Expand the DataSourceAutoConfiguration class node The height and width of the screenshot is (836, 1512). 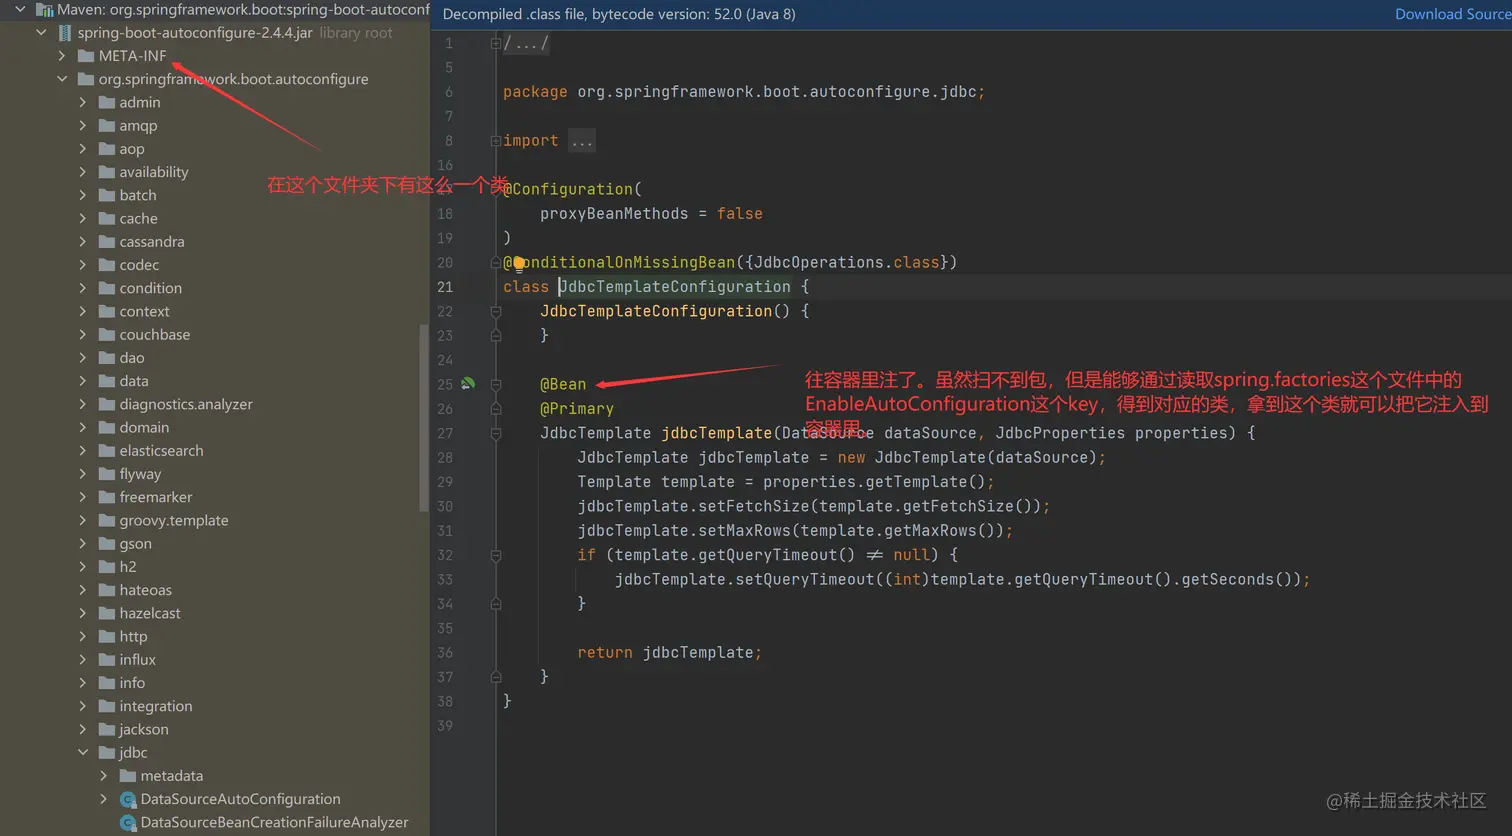coord(104,799)
